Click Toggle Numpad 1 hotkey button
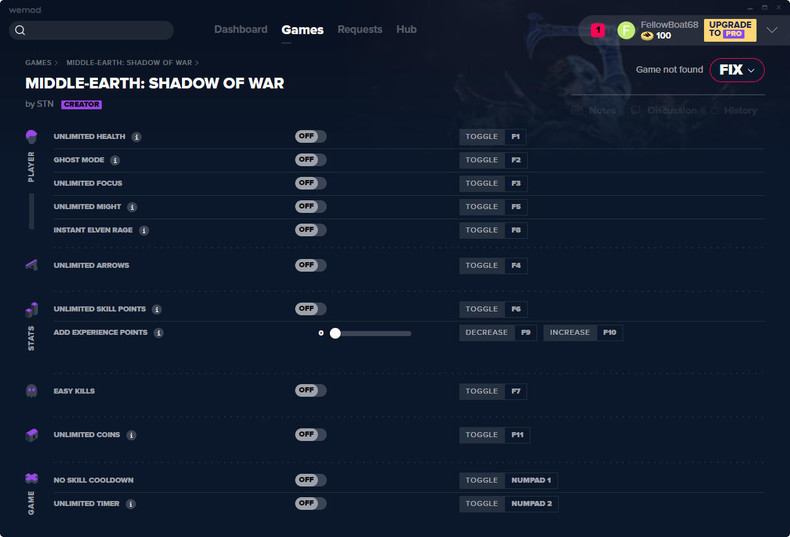The width and height of the screenshot is (790, 537). (508, 481)
